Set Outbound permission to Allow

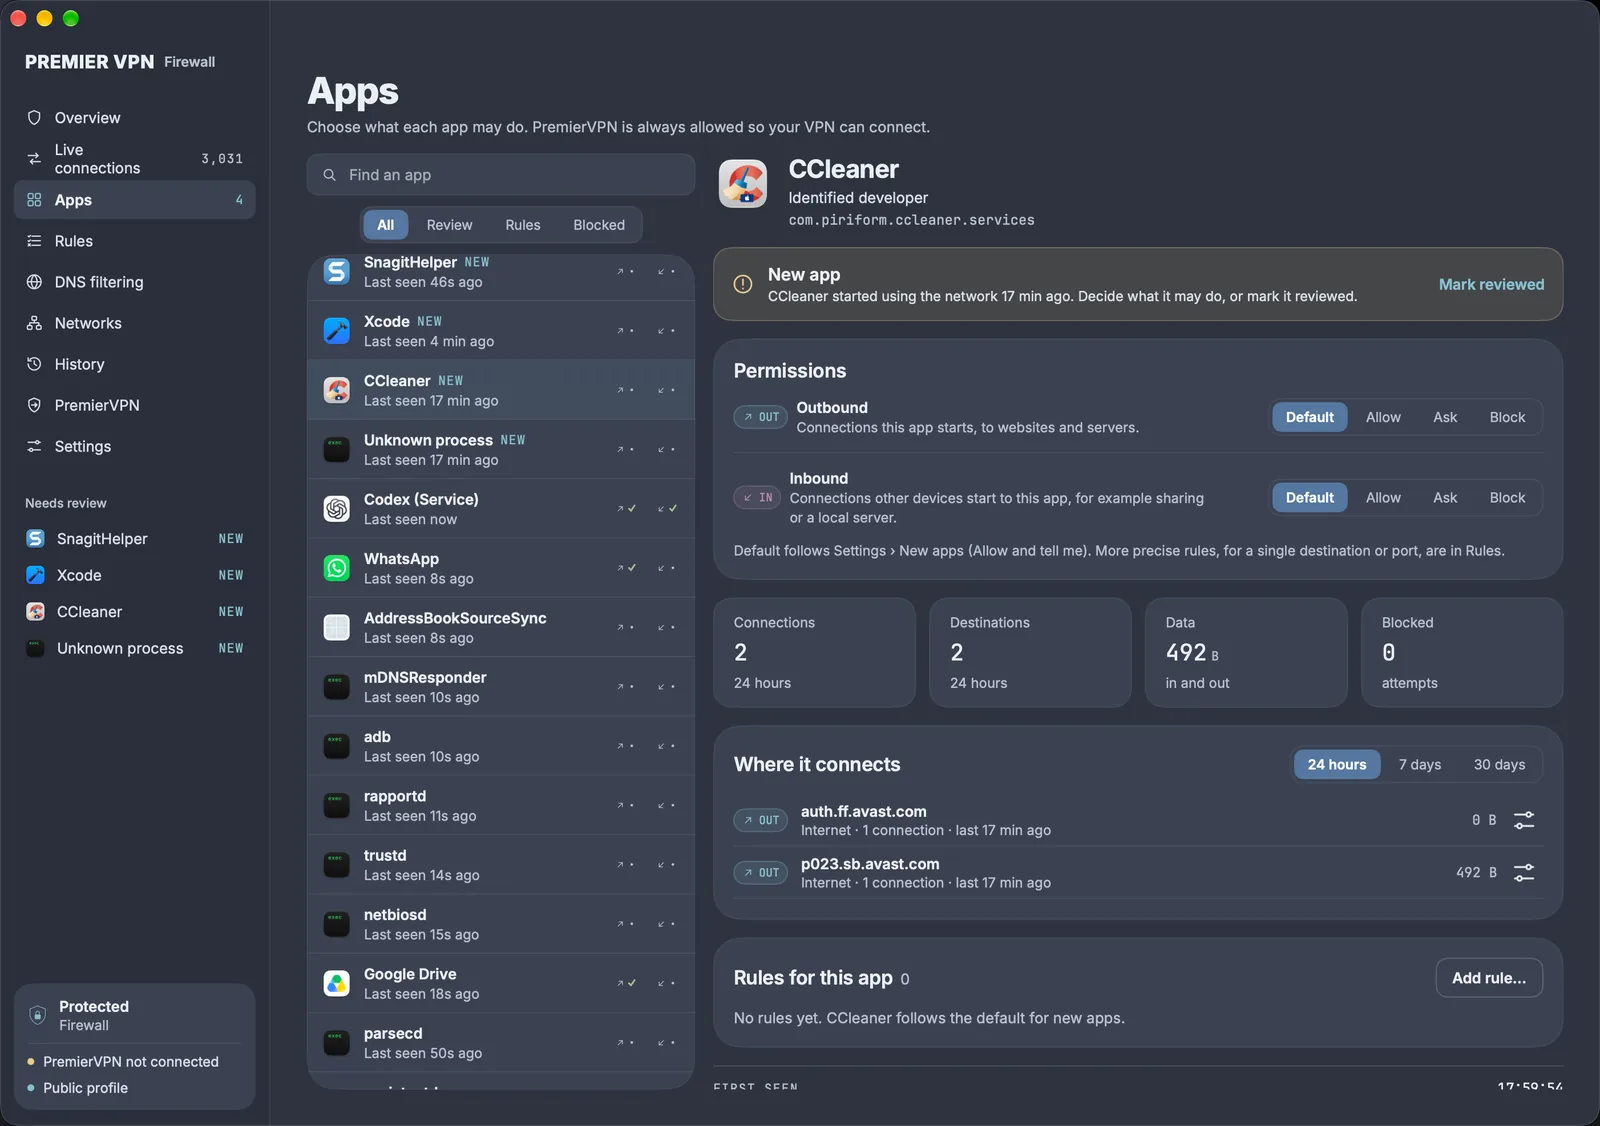1383,417
